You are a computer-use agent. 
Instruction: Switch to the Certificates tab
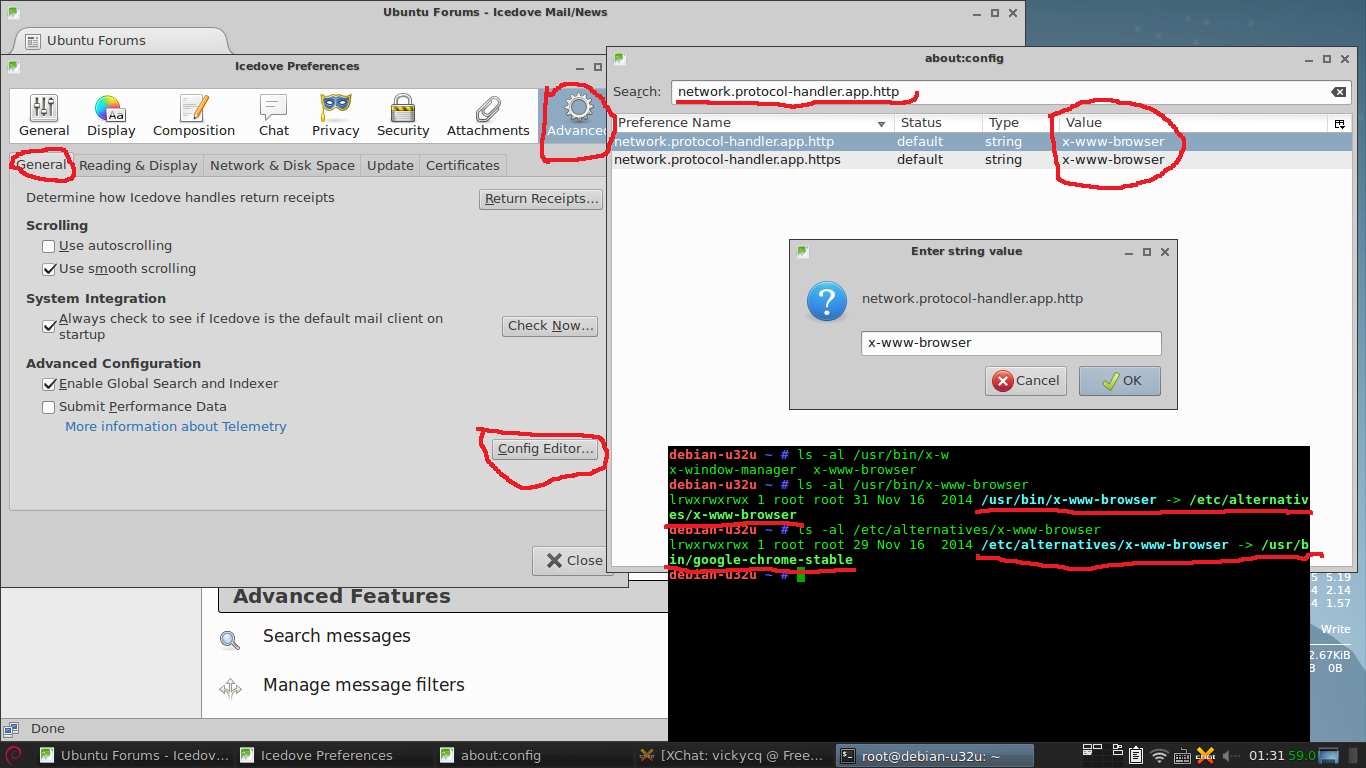click(462, 165)
